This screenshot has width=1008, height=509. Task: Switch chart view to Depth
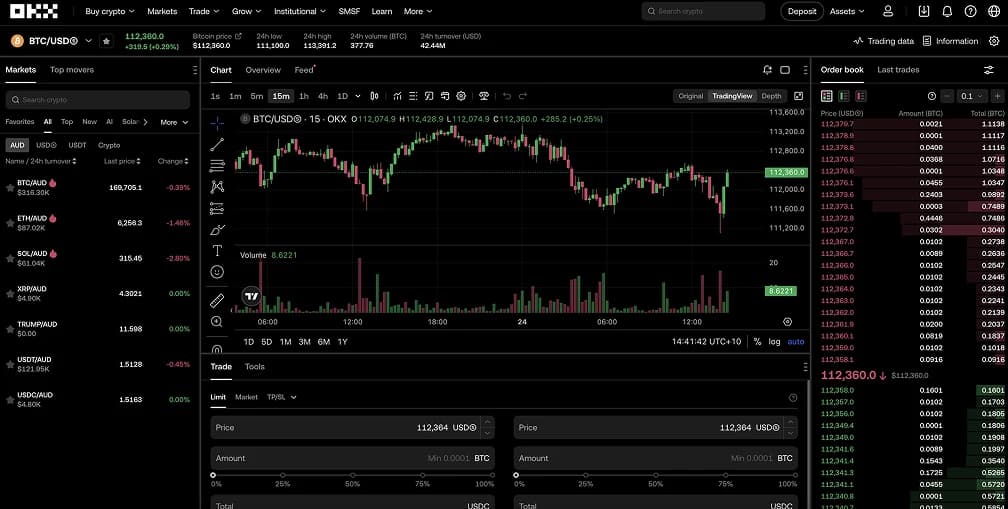coord(771,96)
